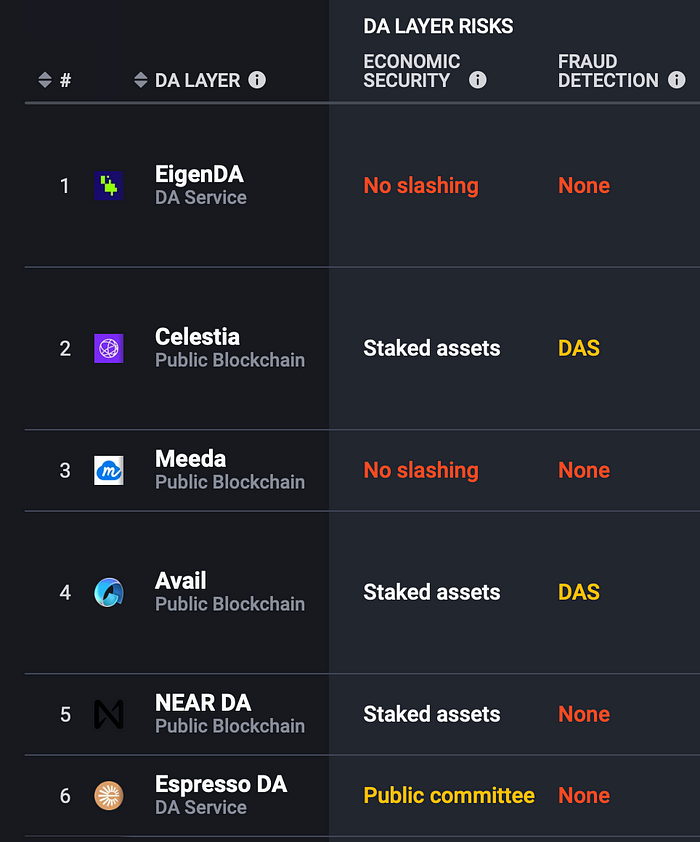The width and height of the screenshot is (700, 842).
Task: Click Espresso DA's Public committee value
Action: [x=449, y=795]
